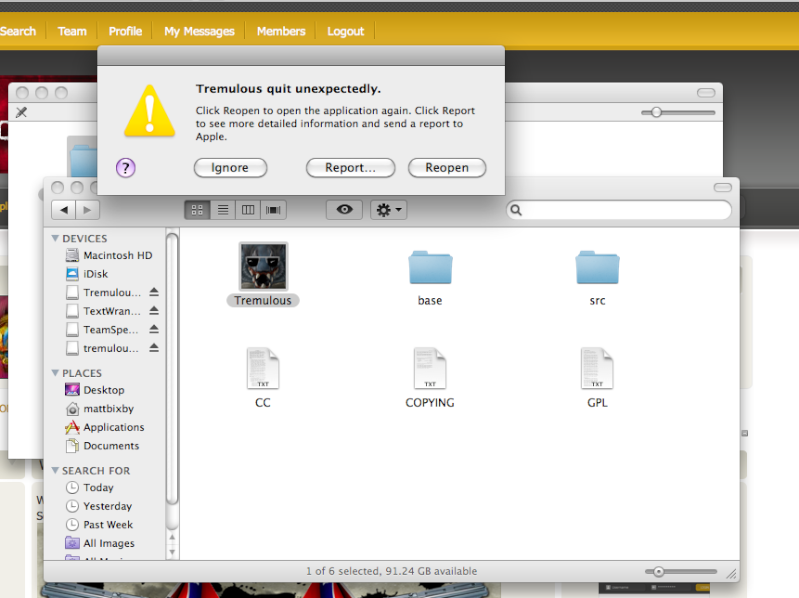The image size is (799, 598).
Task: Click the sidebar scrollbar thumb
Action: [x=172, y=368]
